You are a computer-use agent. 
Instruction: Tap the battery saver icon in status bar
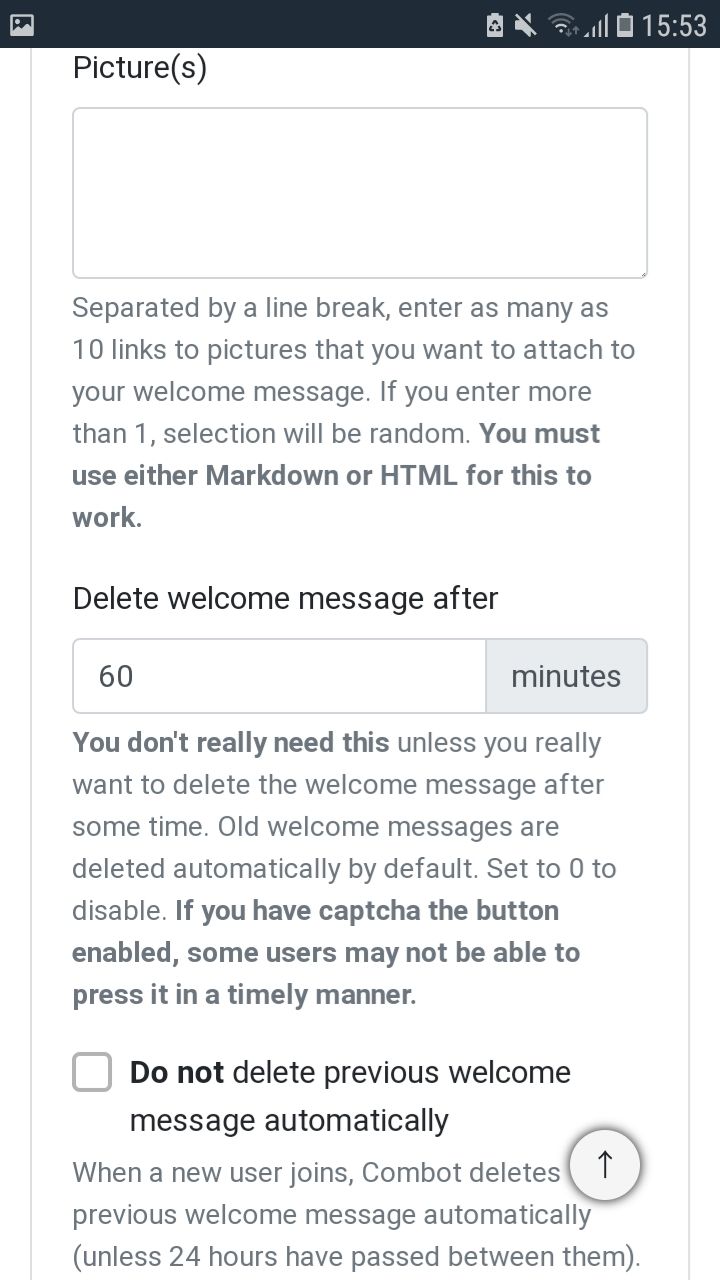[x=495, y=25]
